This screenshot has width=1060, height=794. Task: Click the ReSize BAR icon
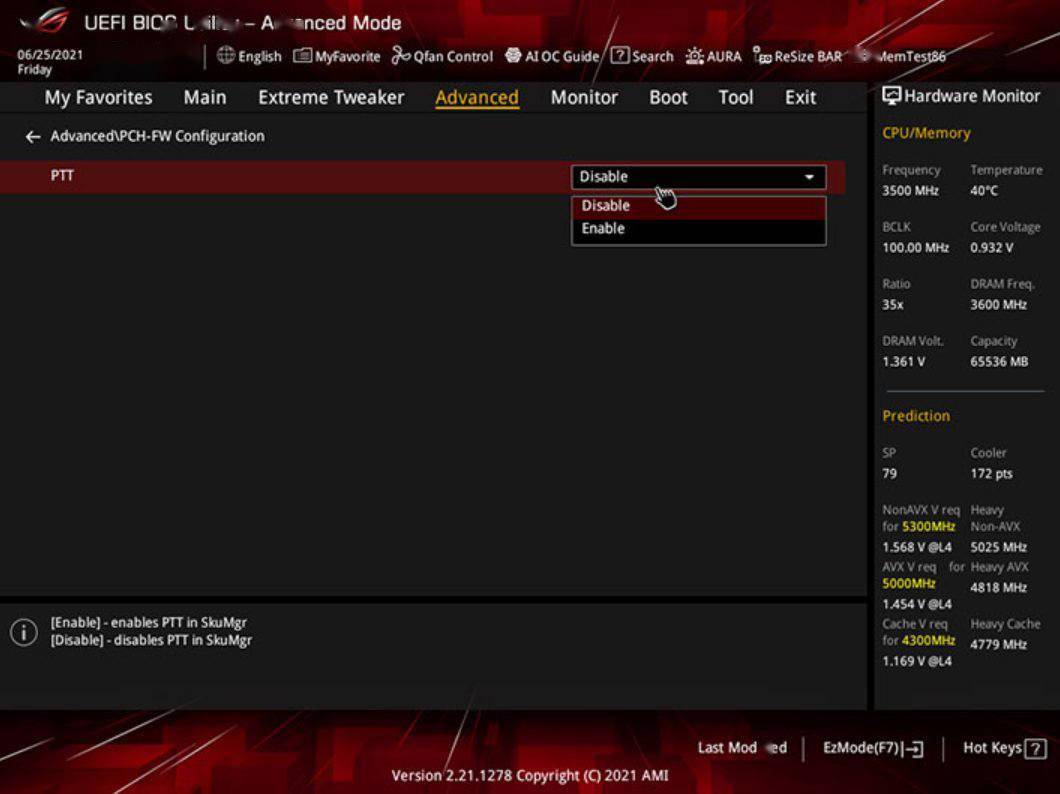pos(763,56)
